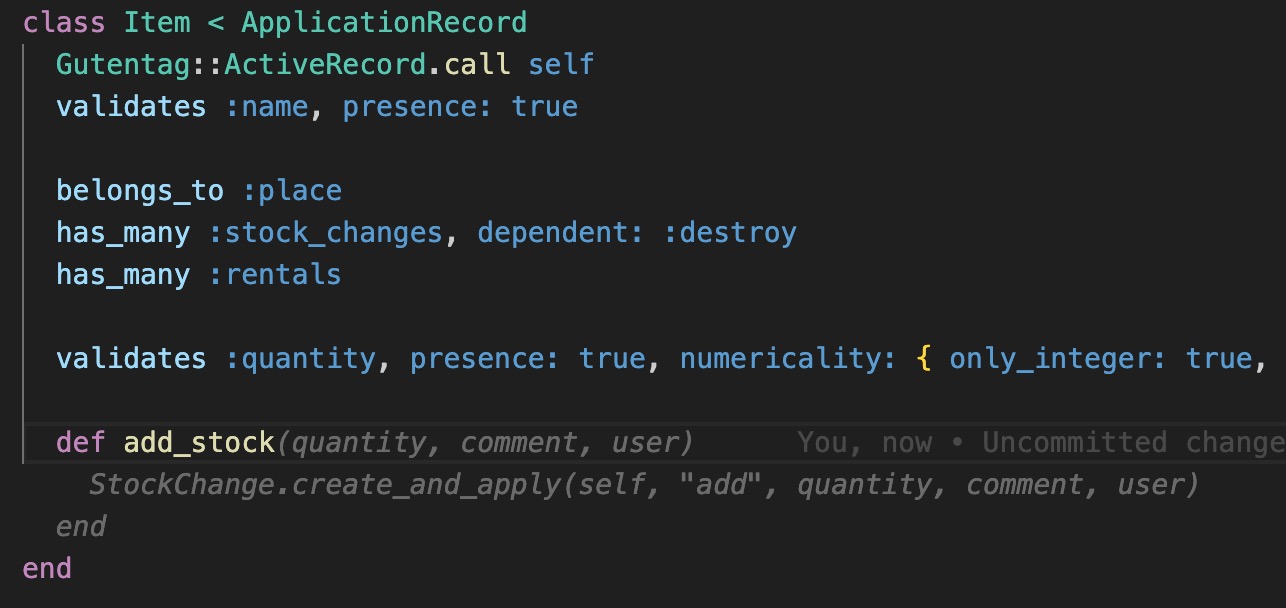The image size is (1286, 608).
Task: Click the only_integer option key
Action: pyautogui.click(x=1057, y=359)
